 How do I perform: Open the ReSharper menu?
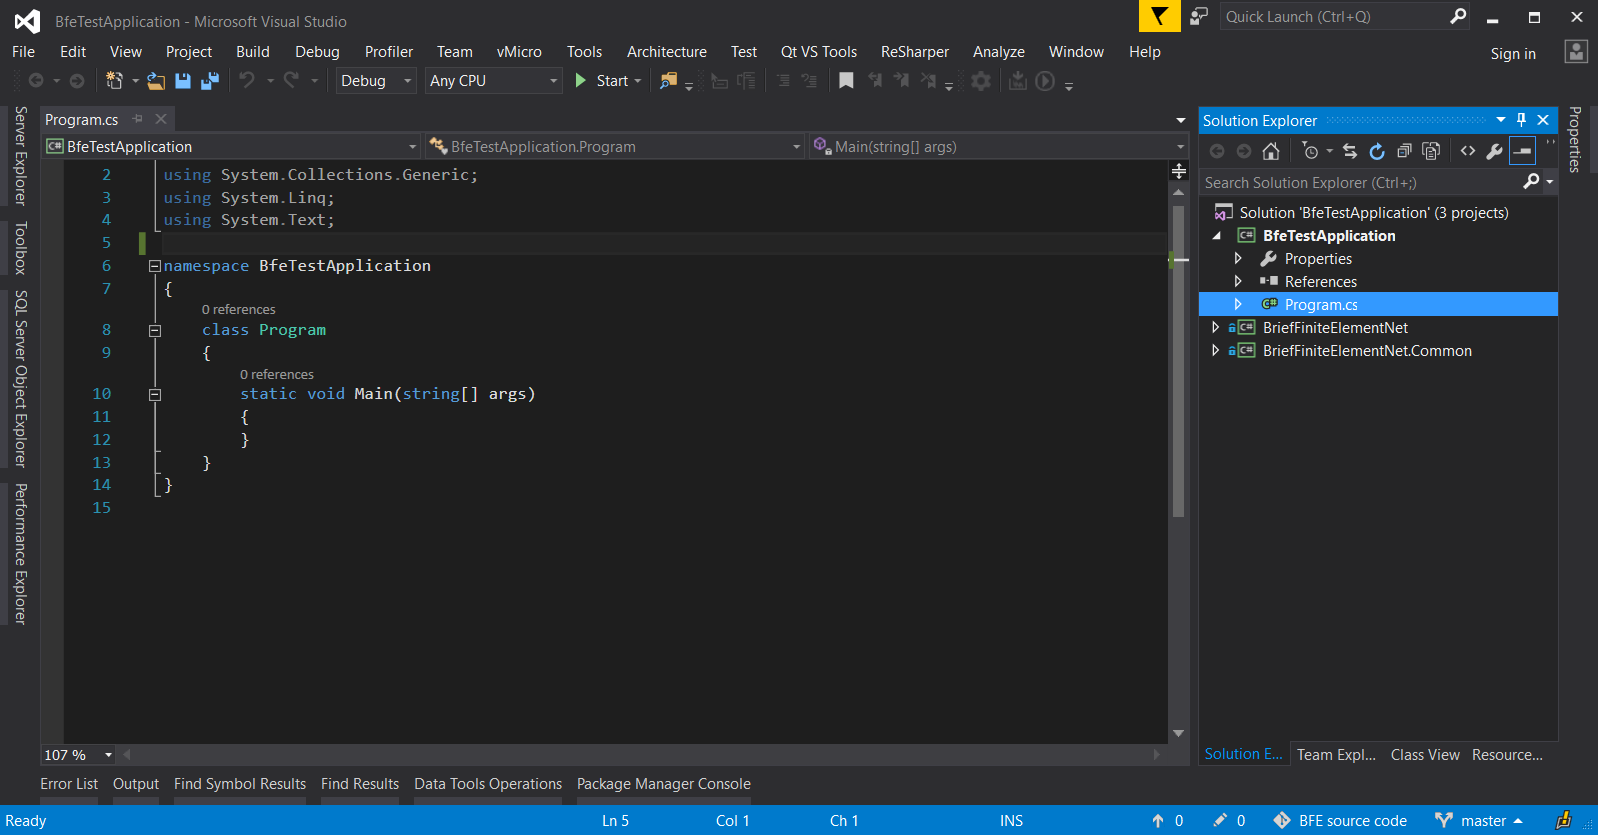tap(914, 52)
